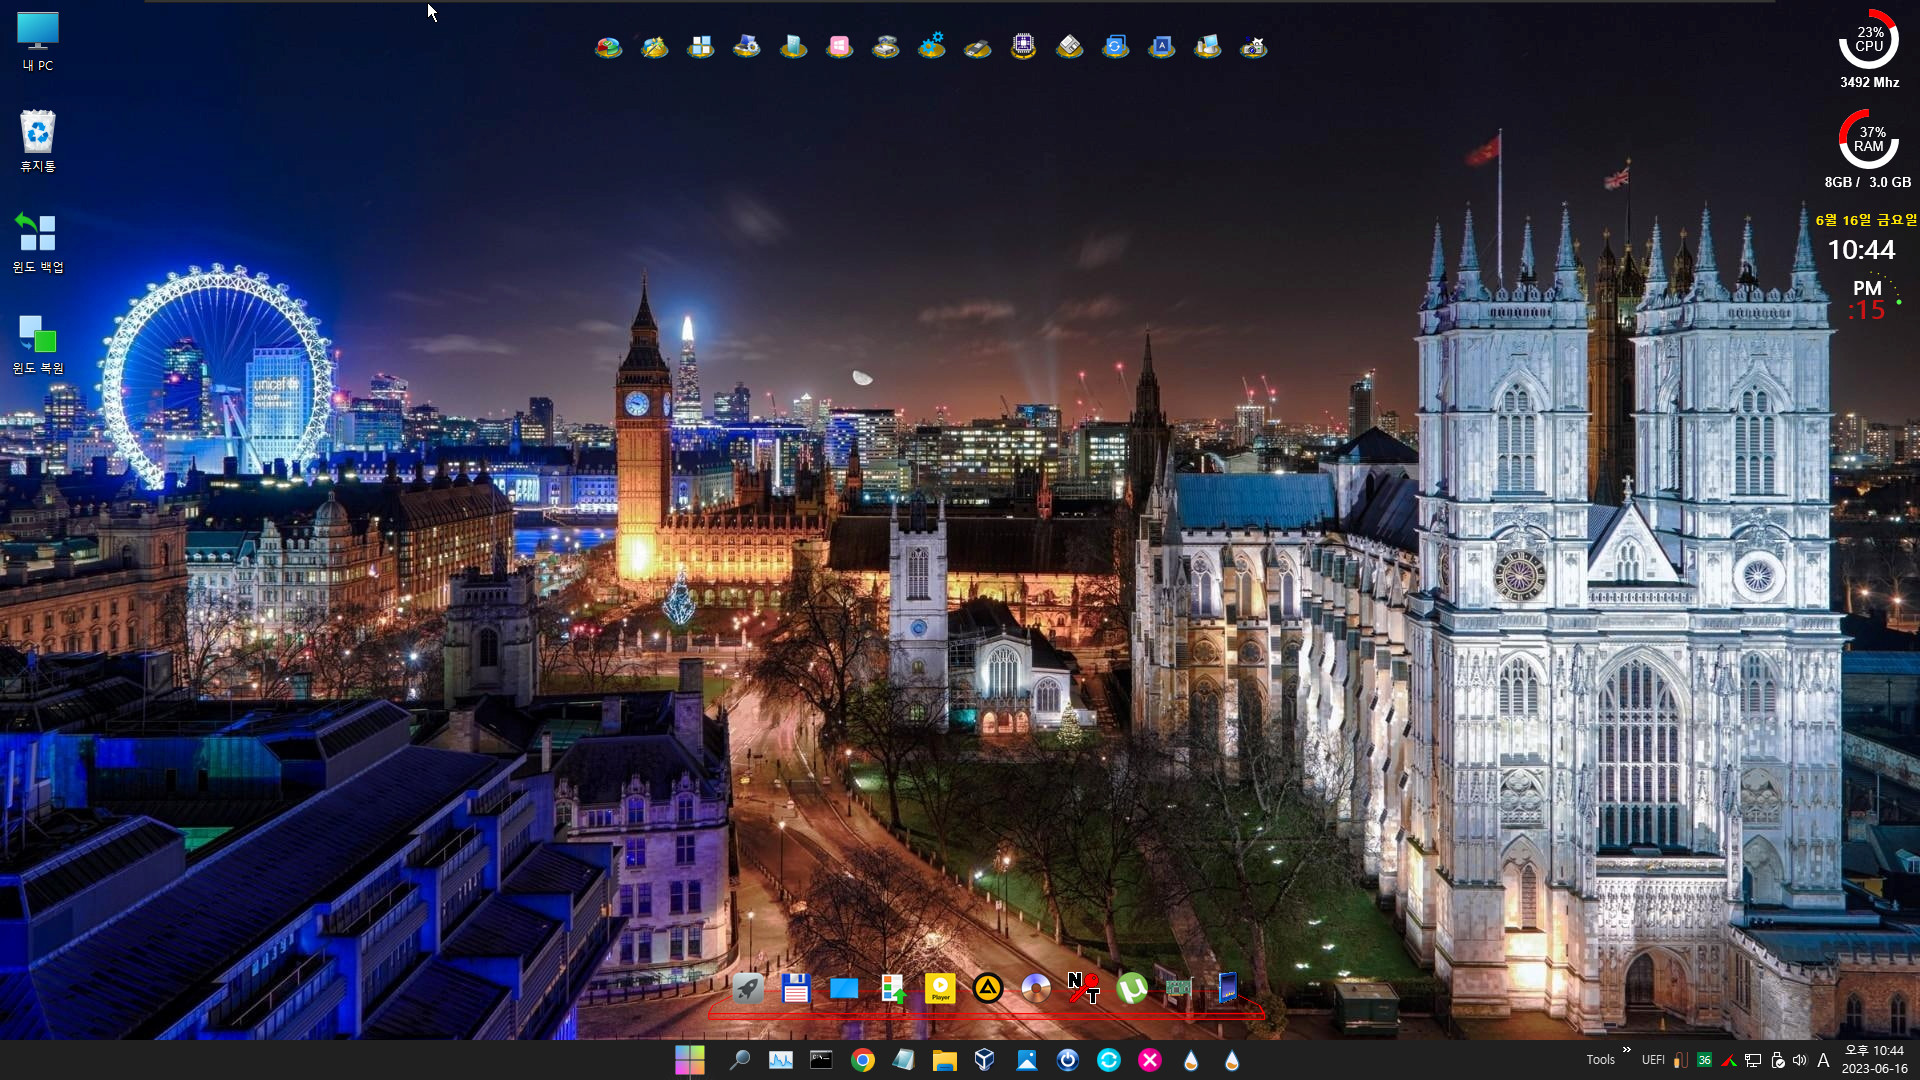Click the blue floppy disk icon in bottom dock
This screenshot has height=1080, width=1920.
795,988
